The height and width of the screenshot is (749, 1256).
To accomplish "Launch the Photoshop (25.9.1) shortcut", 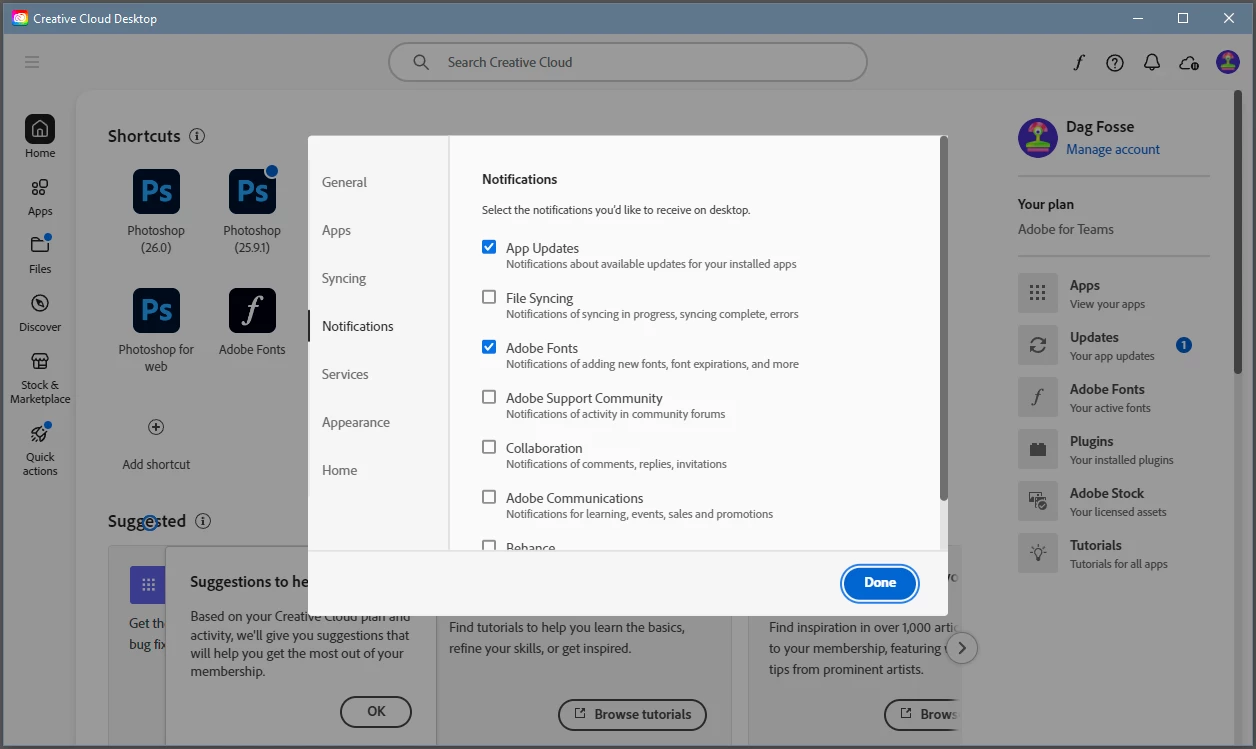I will click(252, 192).
